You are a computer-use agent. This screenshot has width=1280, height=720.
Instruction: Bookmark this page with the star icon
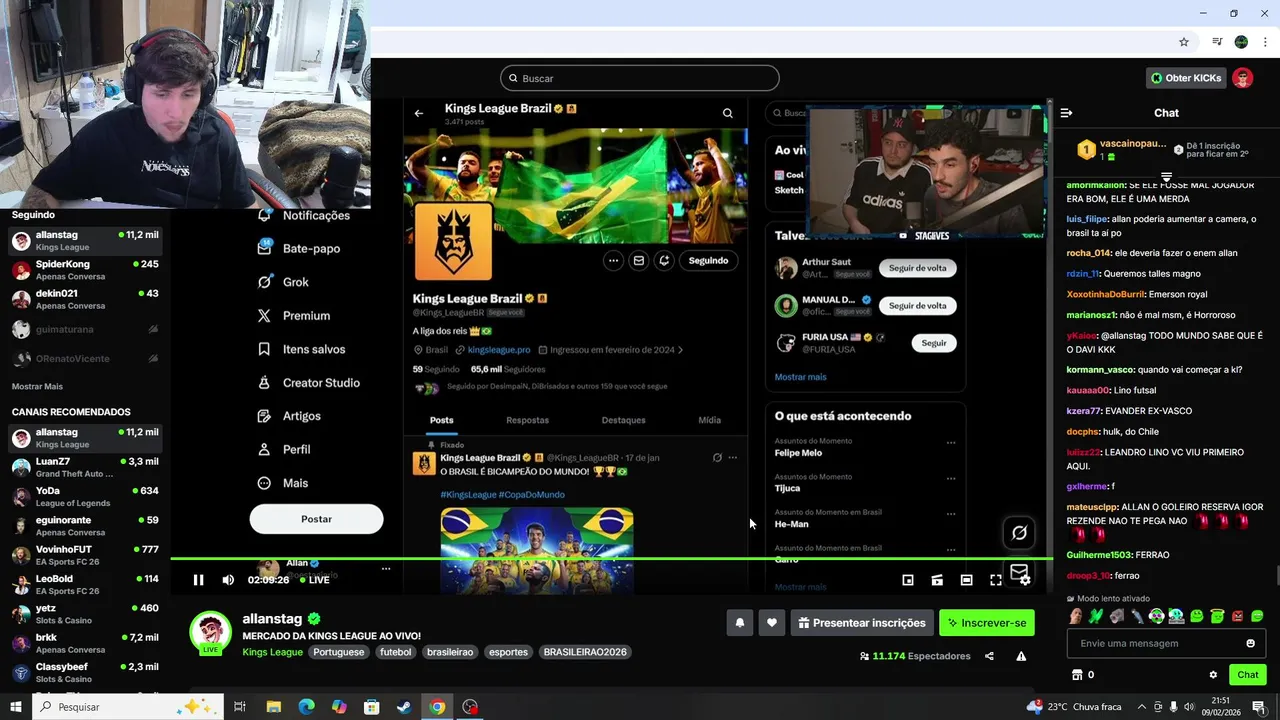point(1184,42)
